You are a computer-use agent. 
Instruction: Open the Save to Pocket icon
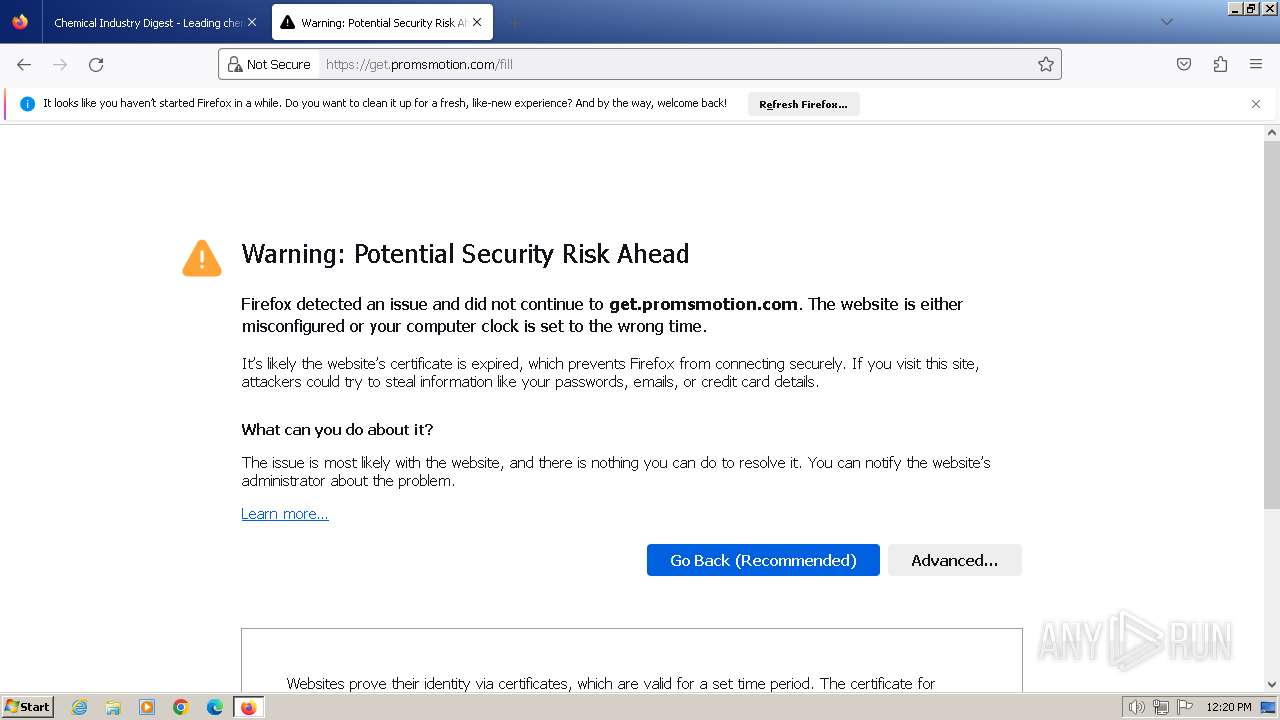[1184, 65]
